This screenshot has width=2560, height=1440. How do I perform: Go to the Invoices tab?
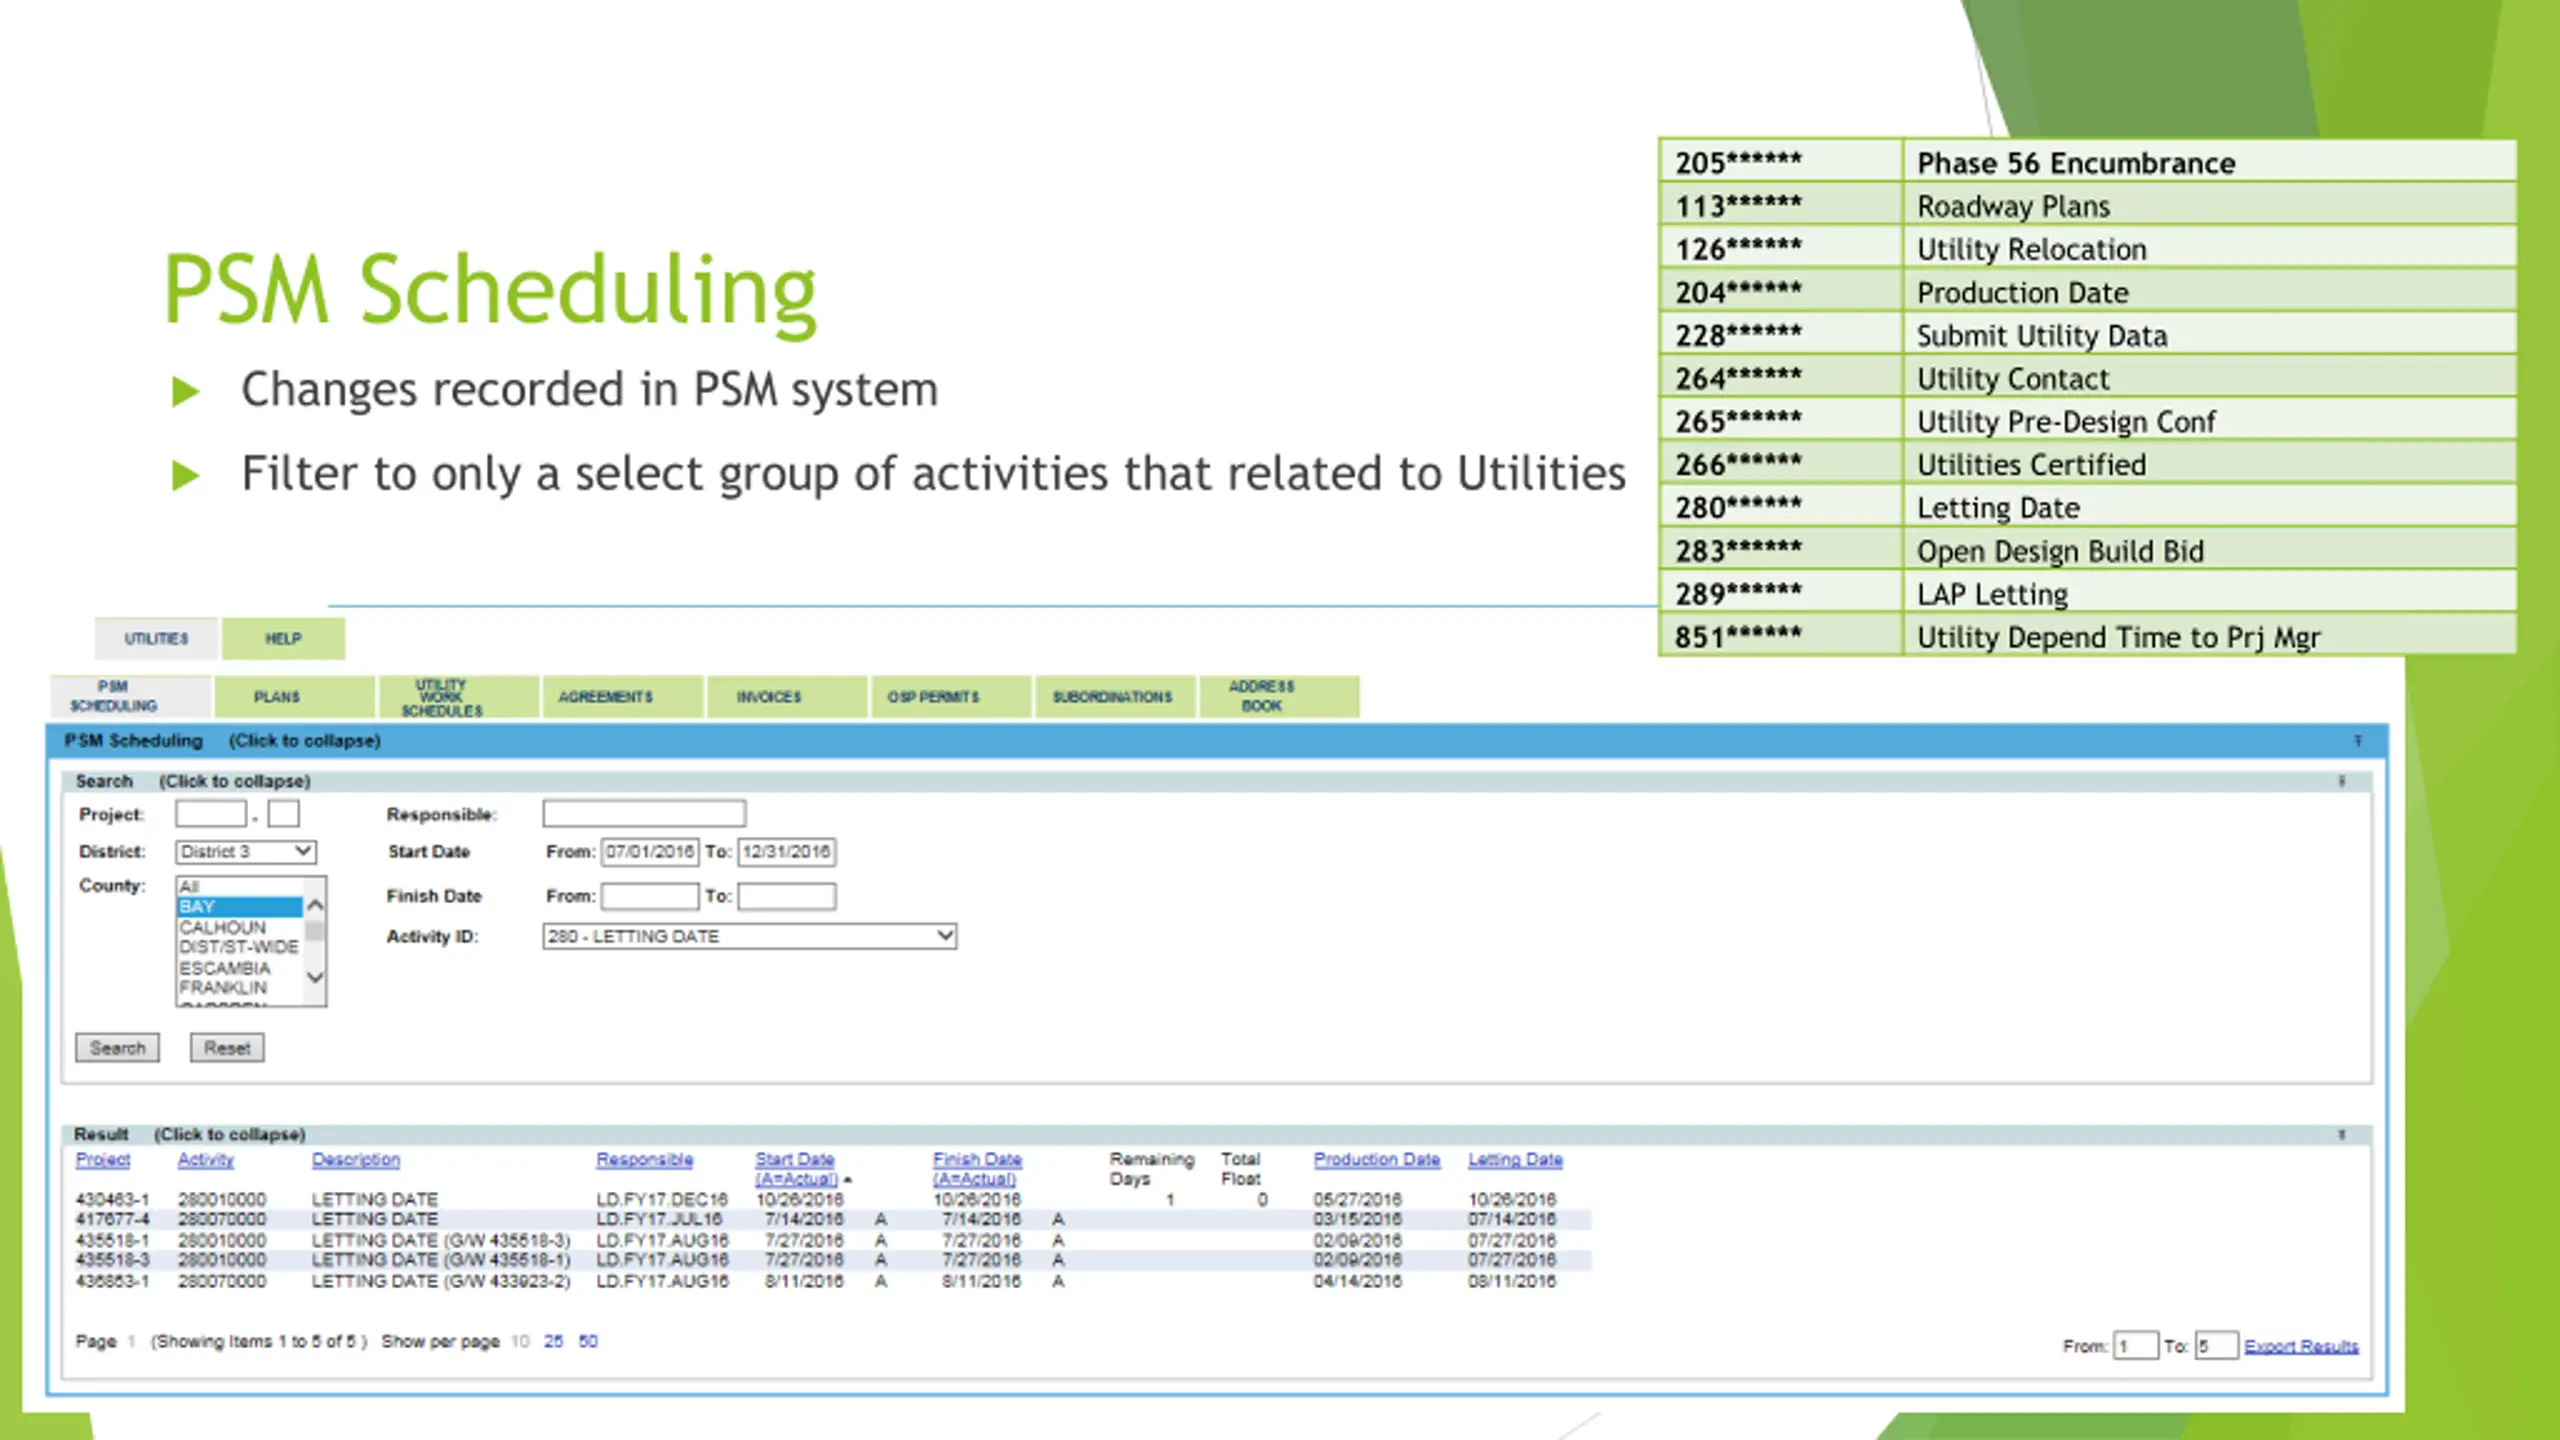[x=768, y=697]
